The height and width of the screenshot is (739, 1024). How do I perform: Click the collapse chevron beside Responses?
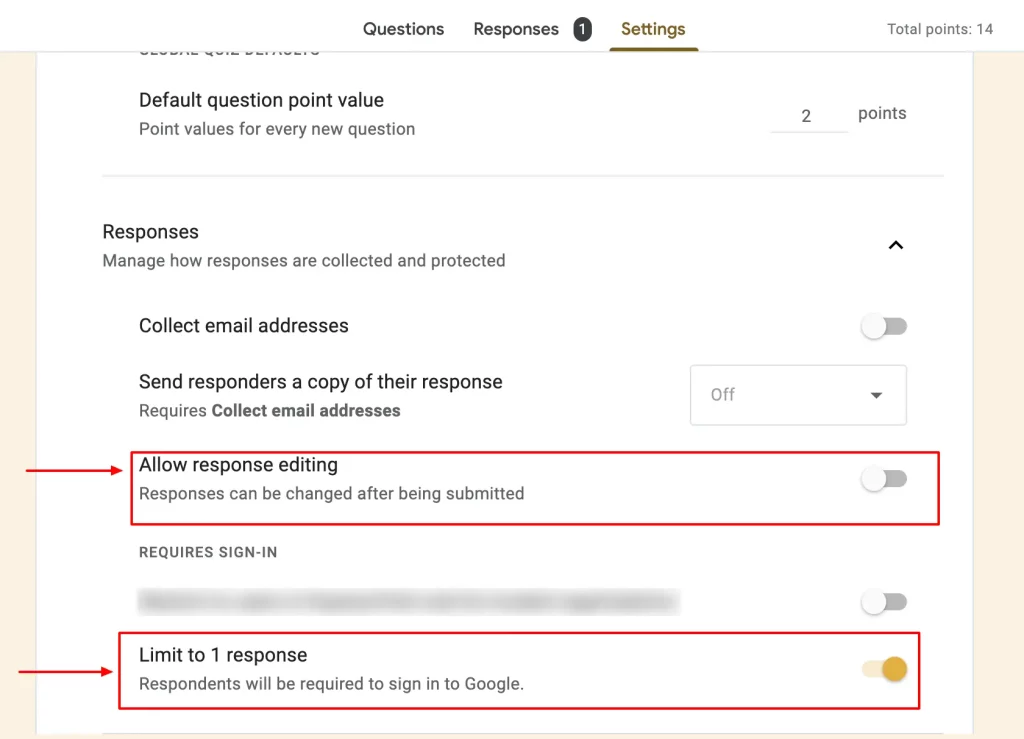click(896, 244)
